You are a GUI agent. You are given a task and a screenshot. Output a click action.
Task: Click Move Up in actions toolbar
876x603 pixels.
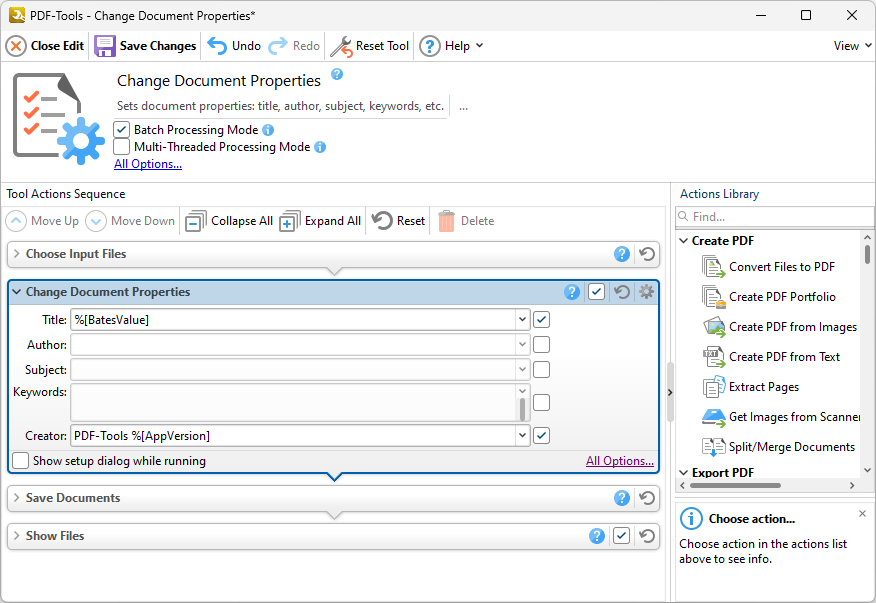point(42,221)
